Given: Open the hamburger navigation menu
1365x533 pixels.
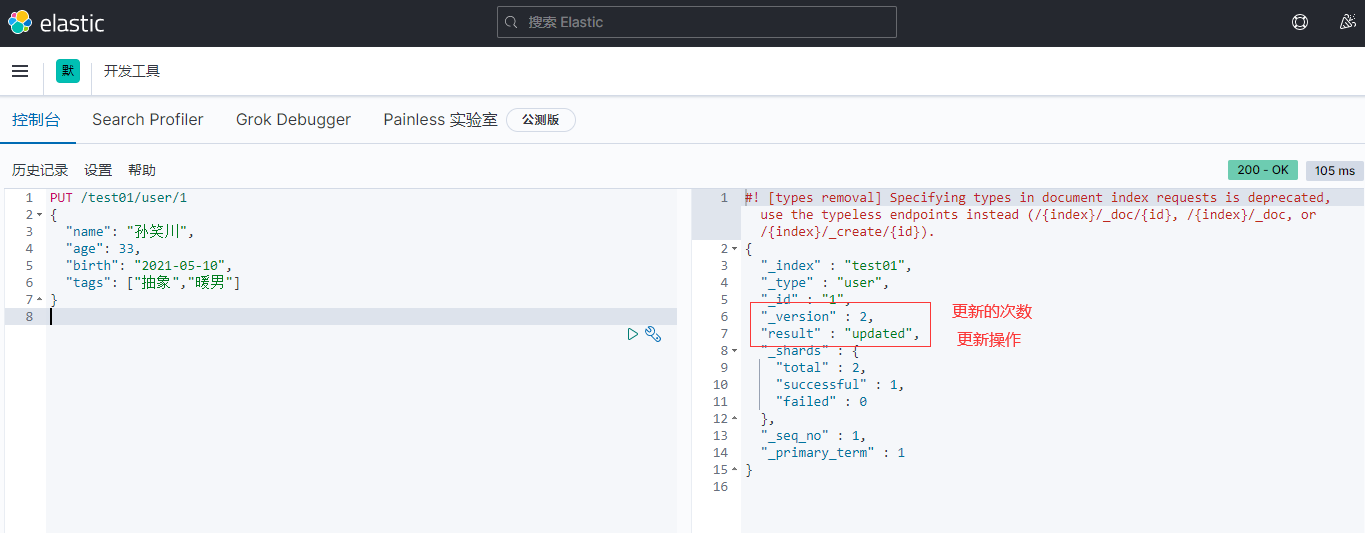Looking at the screenshot, I should click(x=20, y=71).
